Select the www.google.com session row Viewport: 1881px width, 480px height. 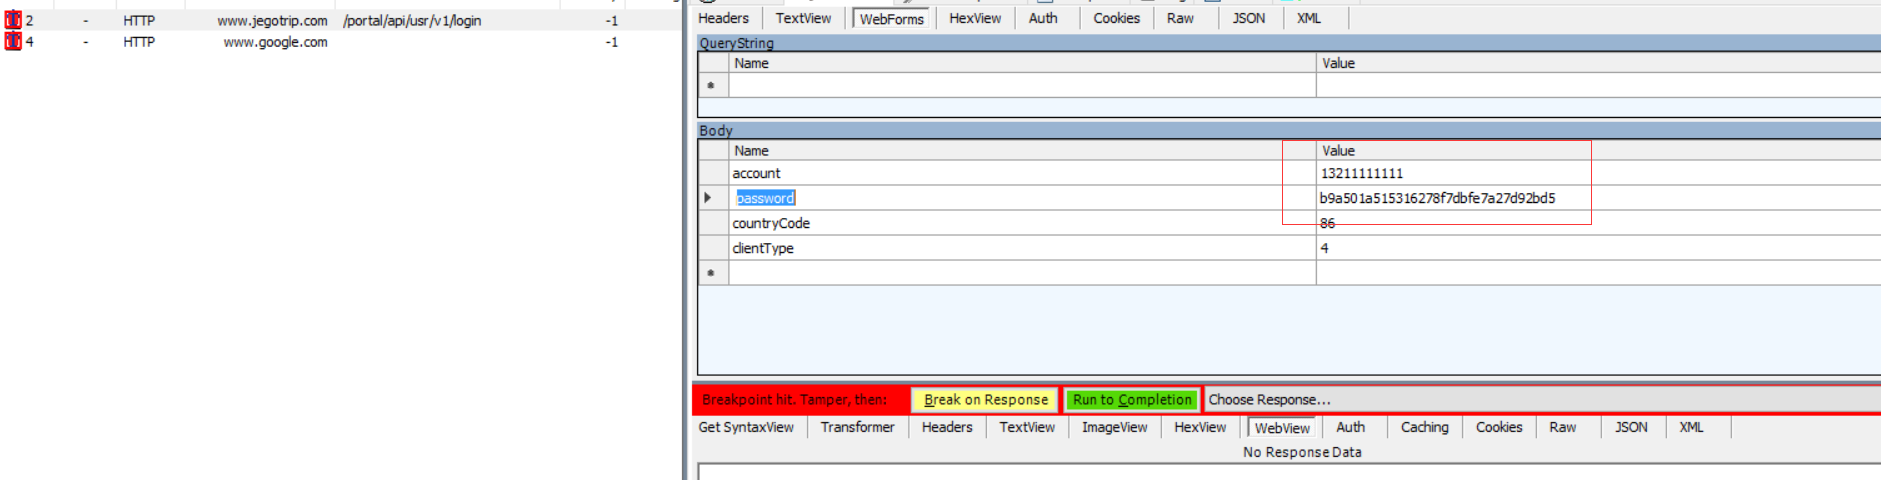point(341,41)
